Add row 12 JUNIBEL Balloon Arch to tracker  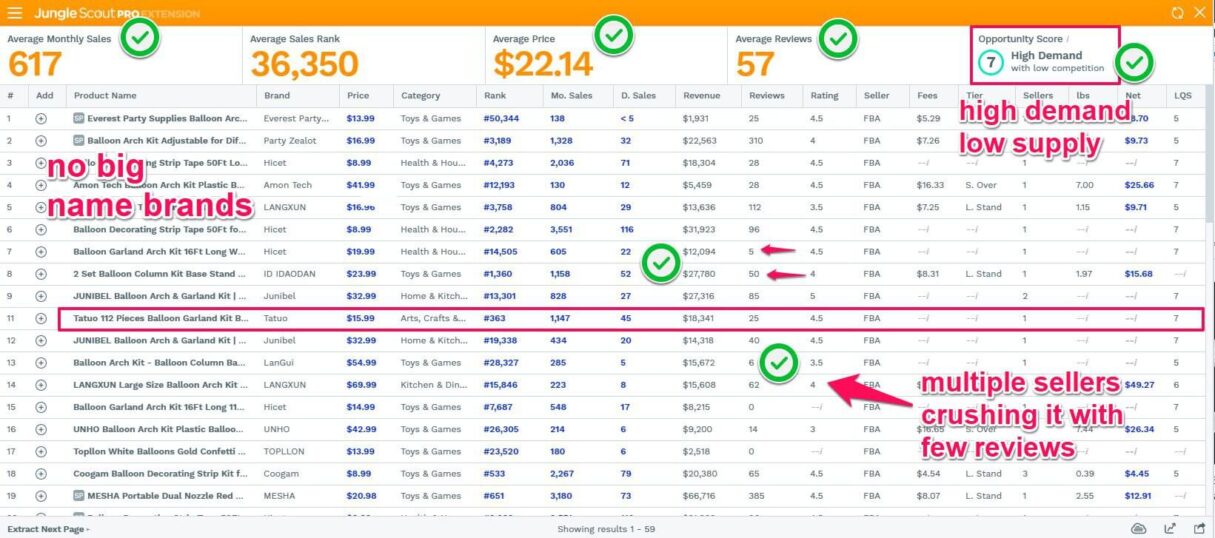[x=41, y=341]
